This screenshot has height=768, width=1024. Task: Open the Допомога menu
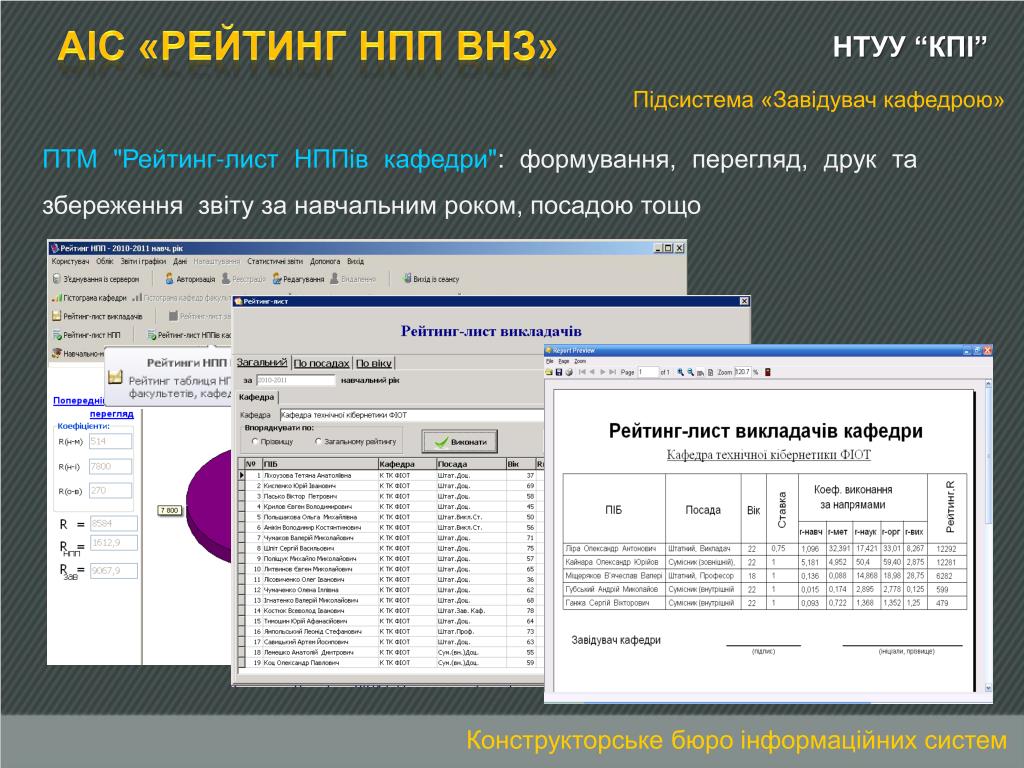(325, 261)
